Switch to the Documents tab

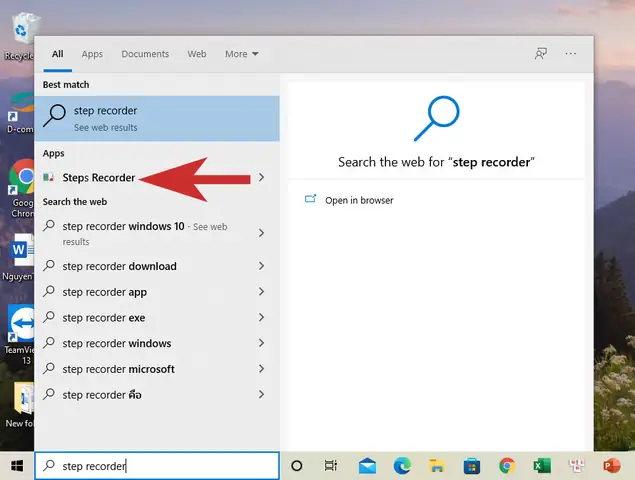(x=145, y=54)
